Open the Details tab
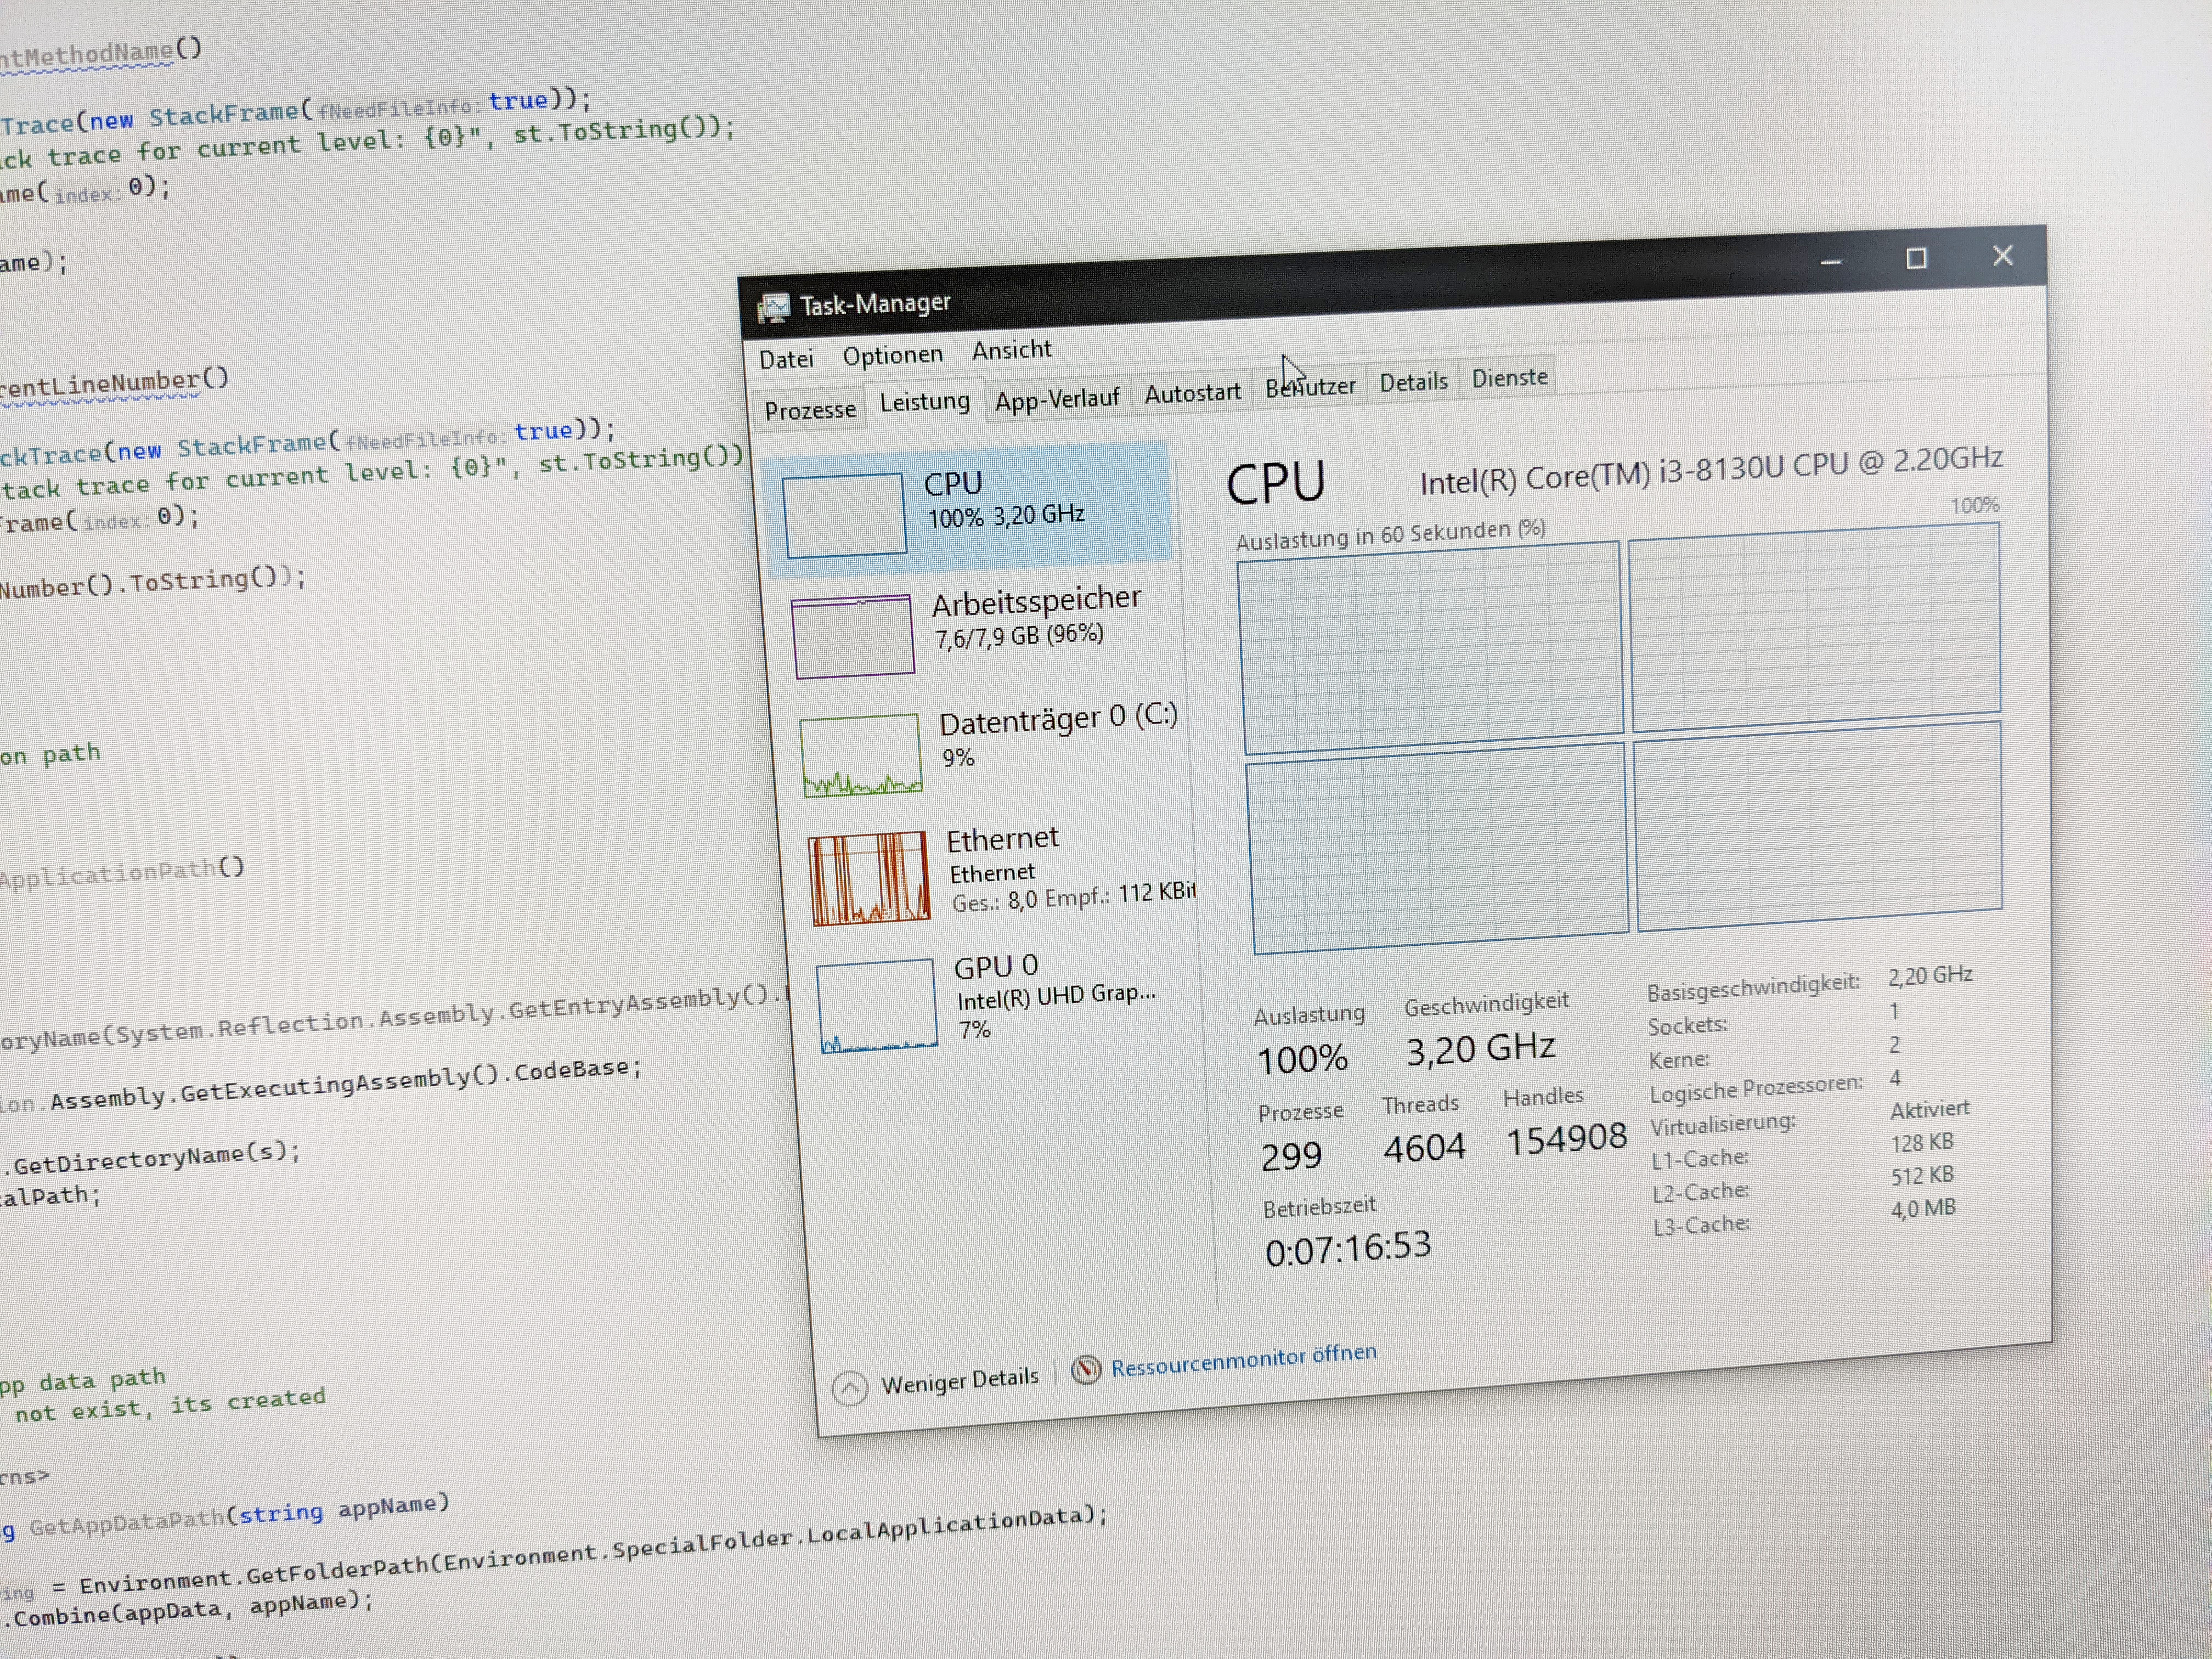 click(x=1413, y=382)
